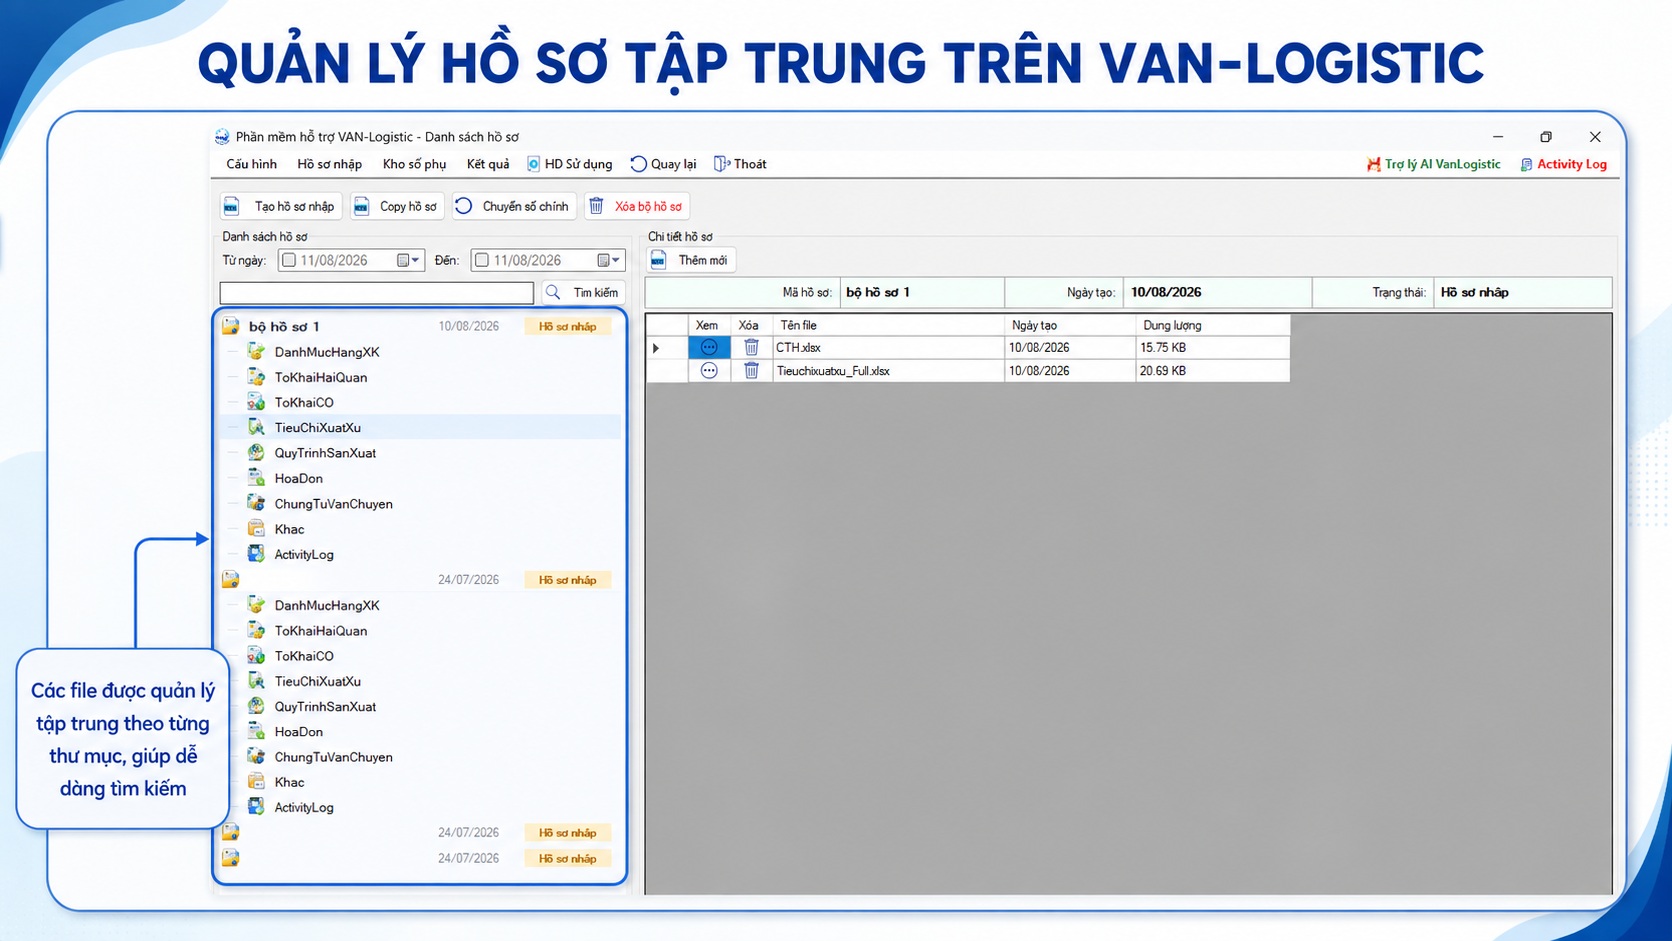Click the ActivityLog icon under bộ hồ sơ 1
Screen dimensions: 1672x941
[257, 554]
